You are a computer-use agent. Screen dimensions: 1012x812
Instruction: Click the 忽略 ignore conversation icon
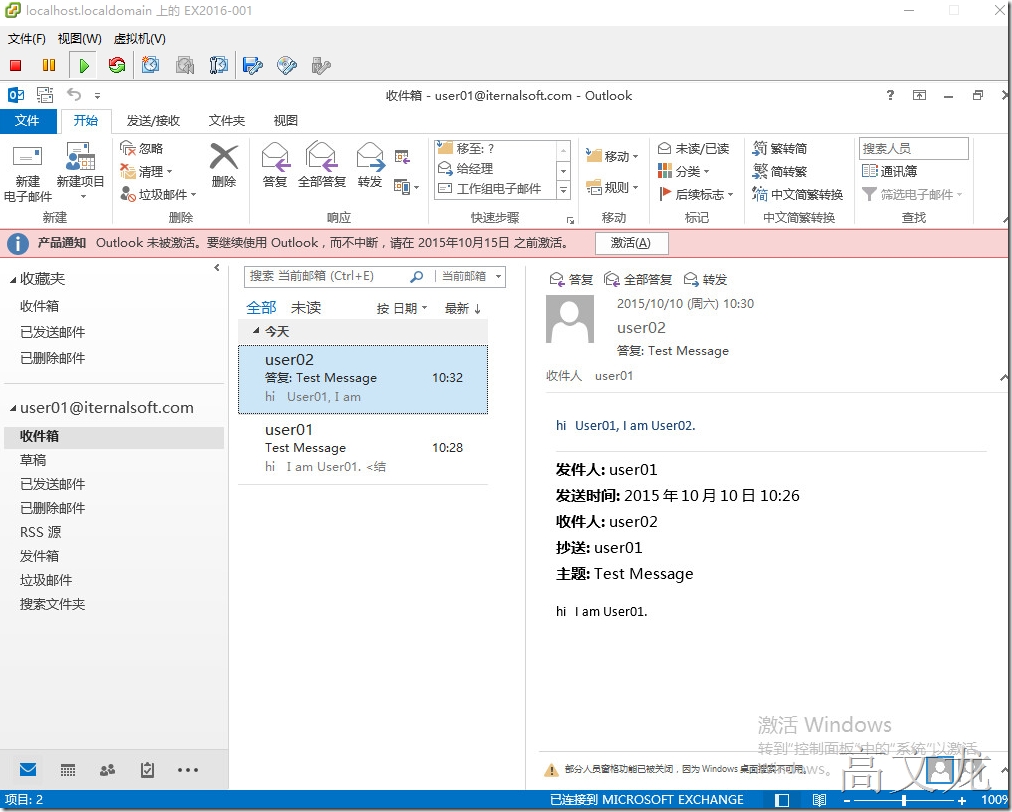tap(128, 148)
